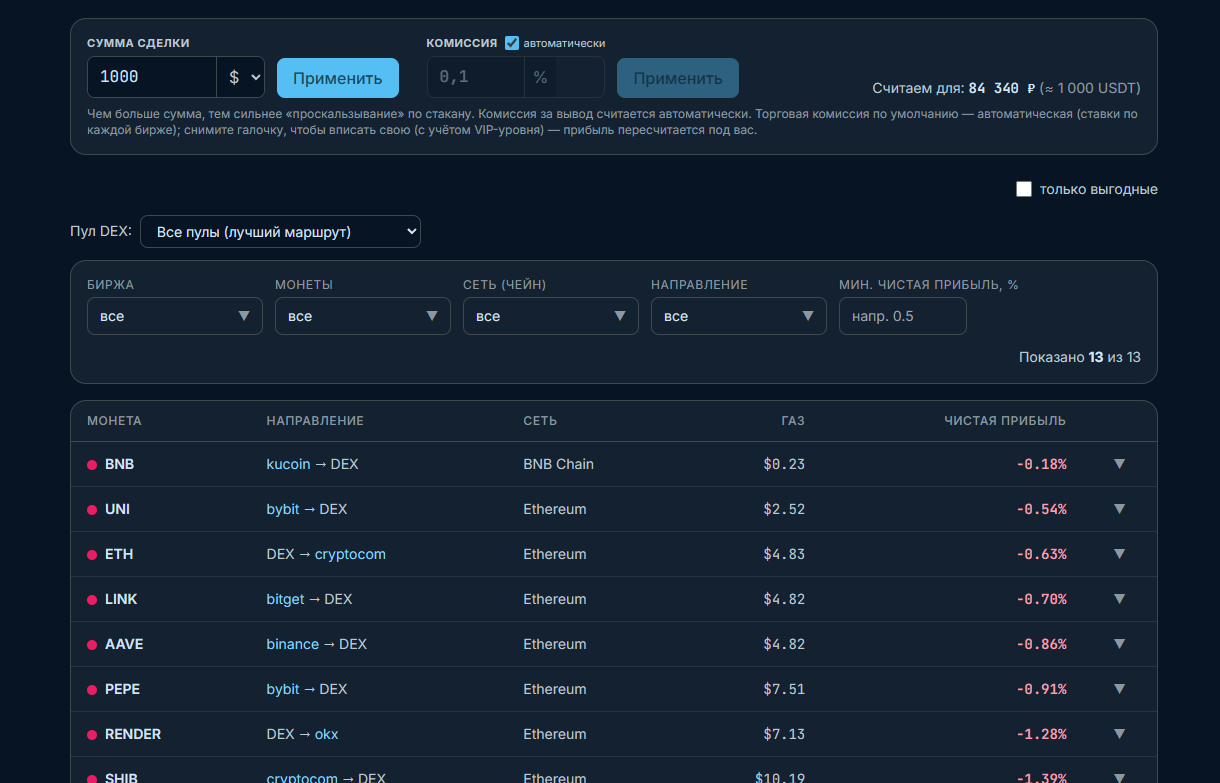This screenshot has height=783, width=1220.
Task: Click the PEPE coin name
Action: 122,689
